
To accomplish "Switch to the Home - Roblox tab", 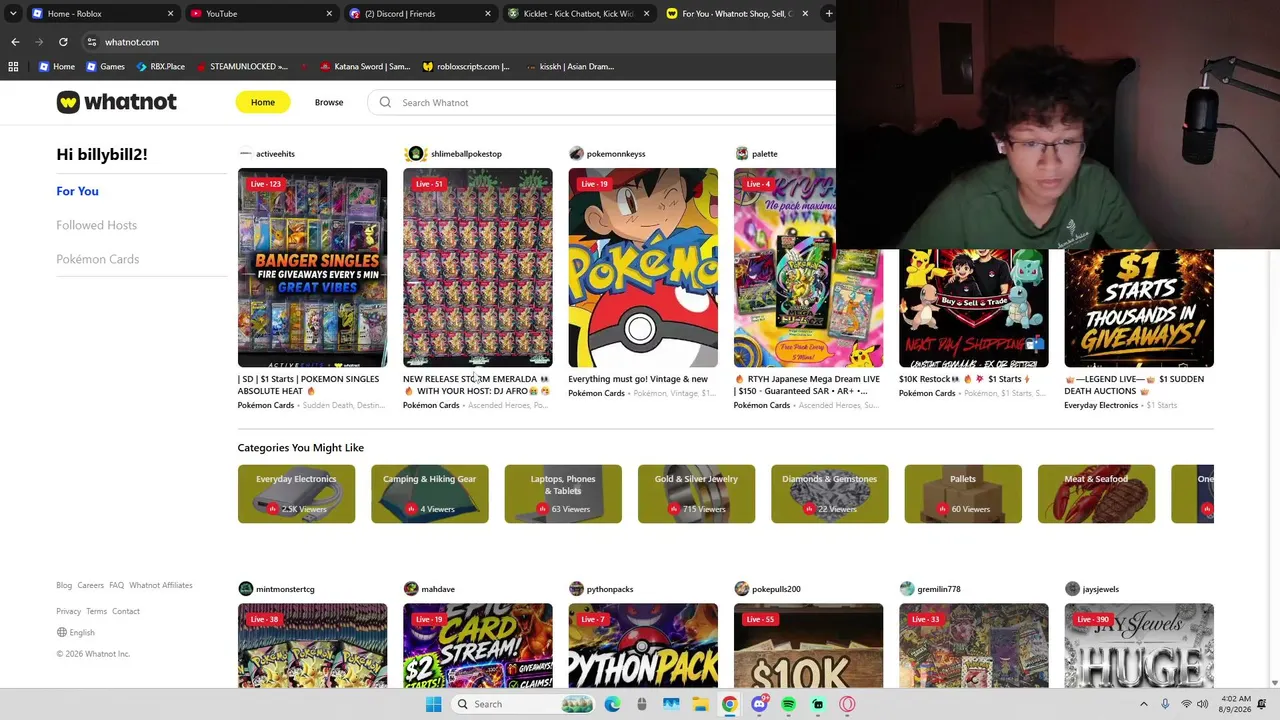I will click(103, 14).
